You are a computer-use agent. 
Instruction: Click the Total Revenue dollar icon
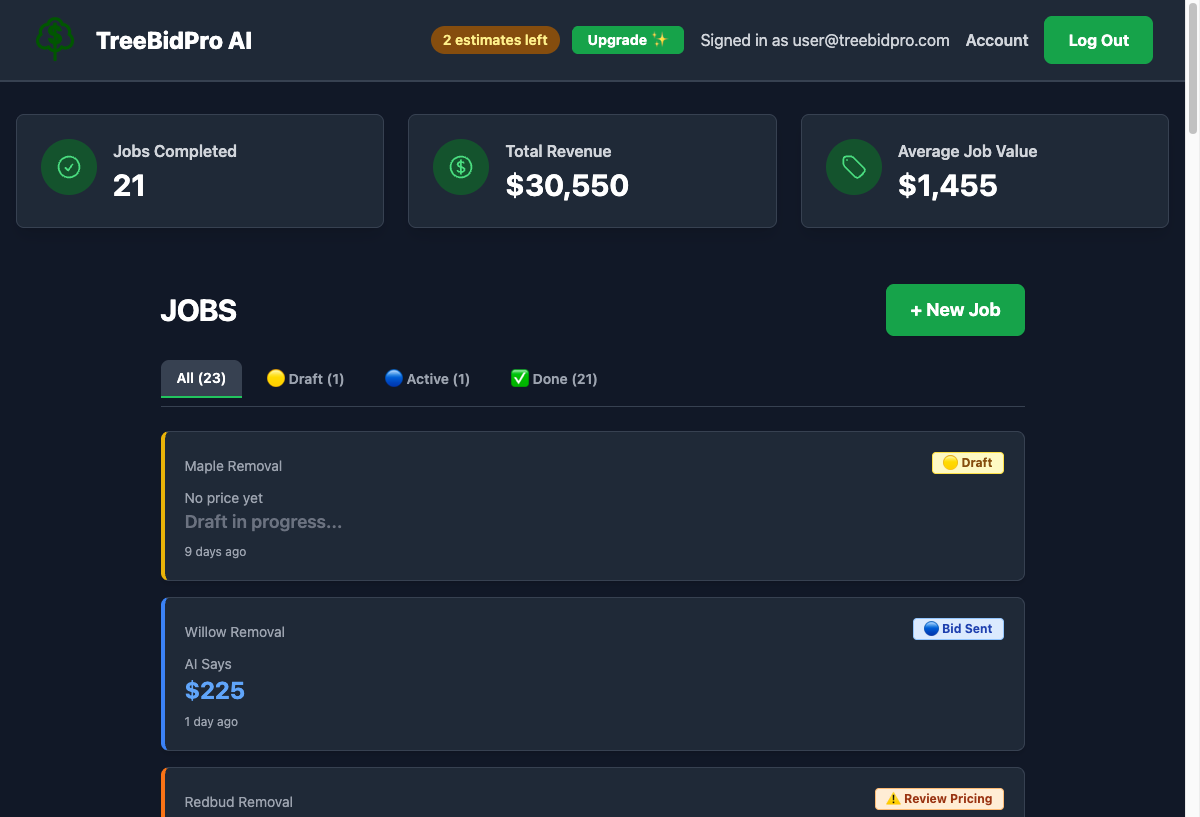click(461, 167)
